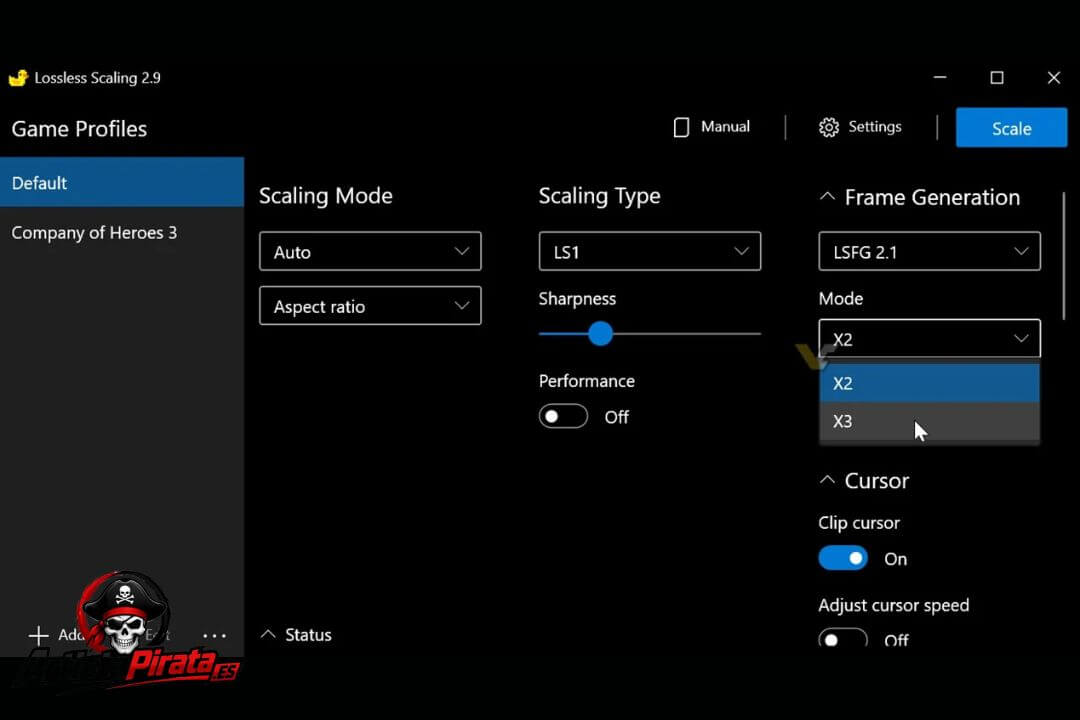
Task: Open the Settings gear icon
Action: pyautogui.click(x=829, y=127)
